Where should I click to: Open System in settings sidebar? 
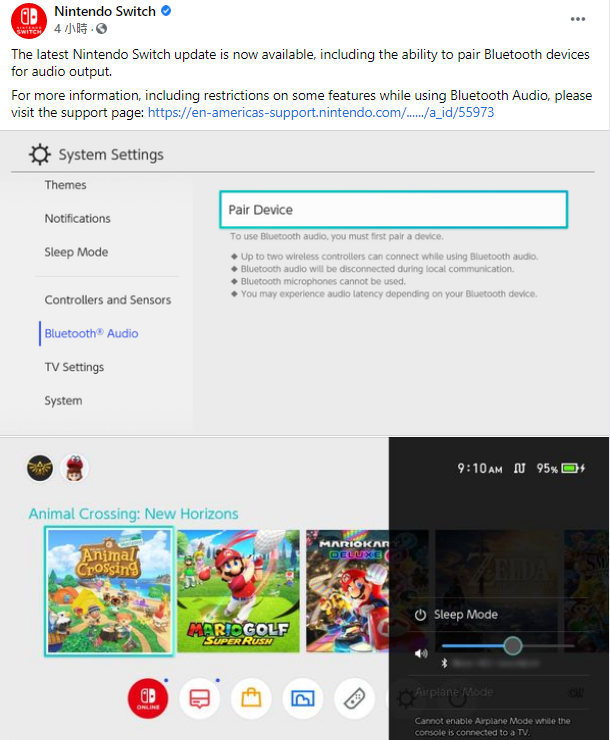pos(63,401)
